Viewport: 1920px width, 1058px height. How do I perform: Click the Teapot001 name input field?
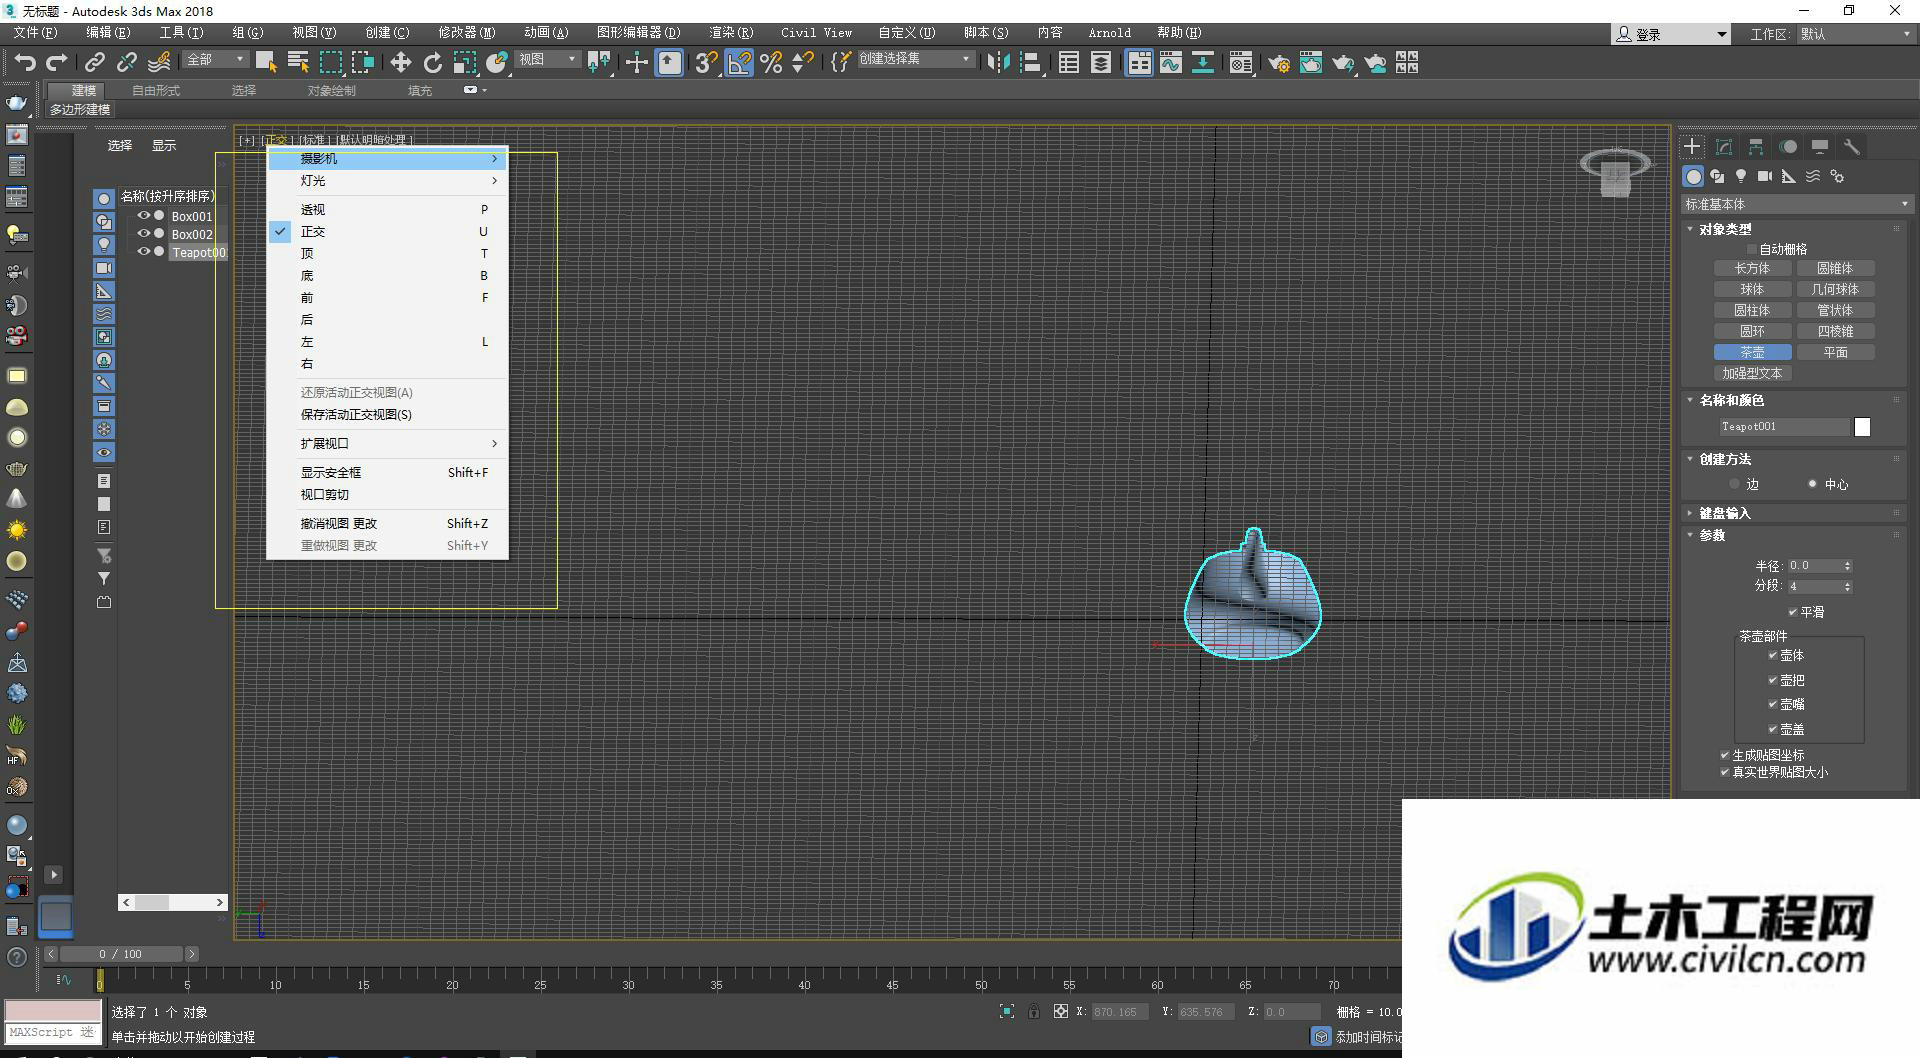coord(1784,427)
